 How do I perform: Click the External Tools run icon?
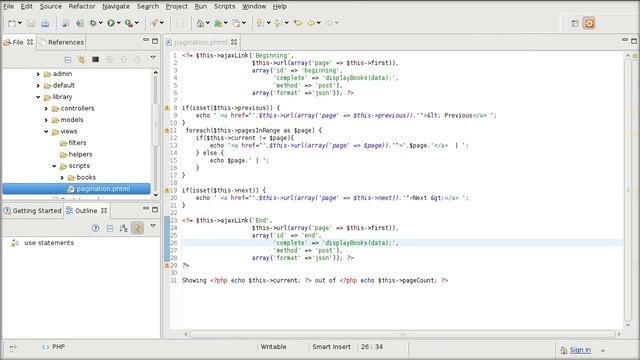point(129,23)
